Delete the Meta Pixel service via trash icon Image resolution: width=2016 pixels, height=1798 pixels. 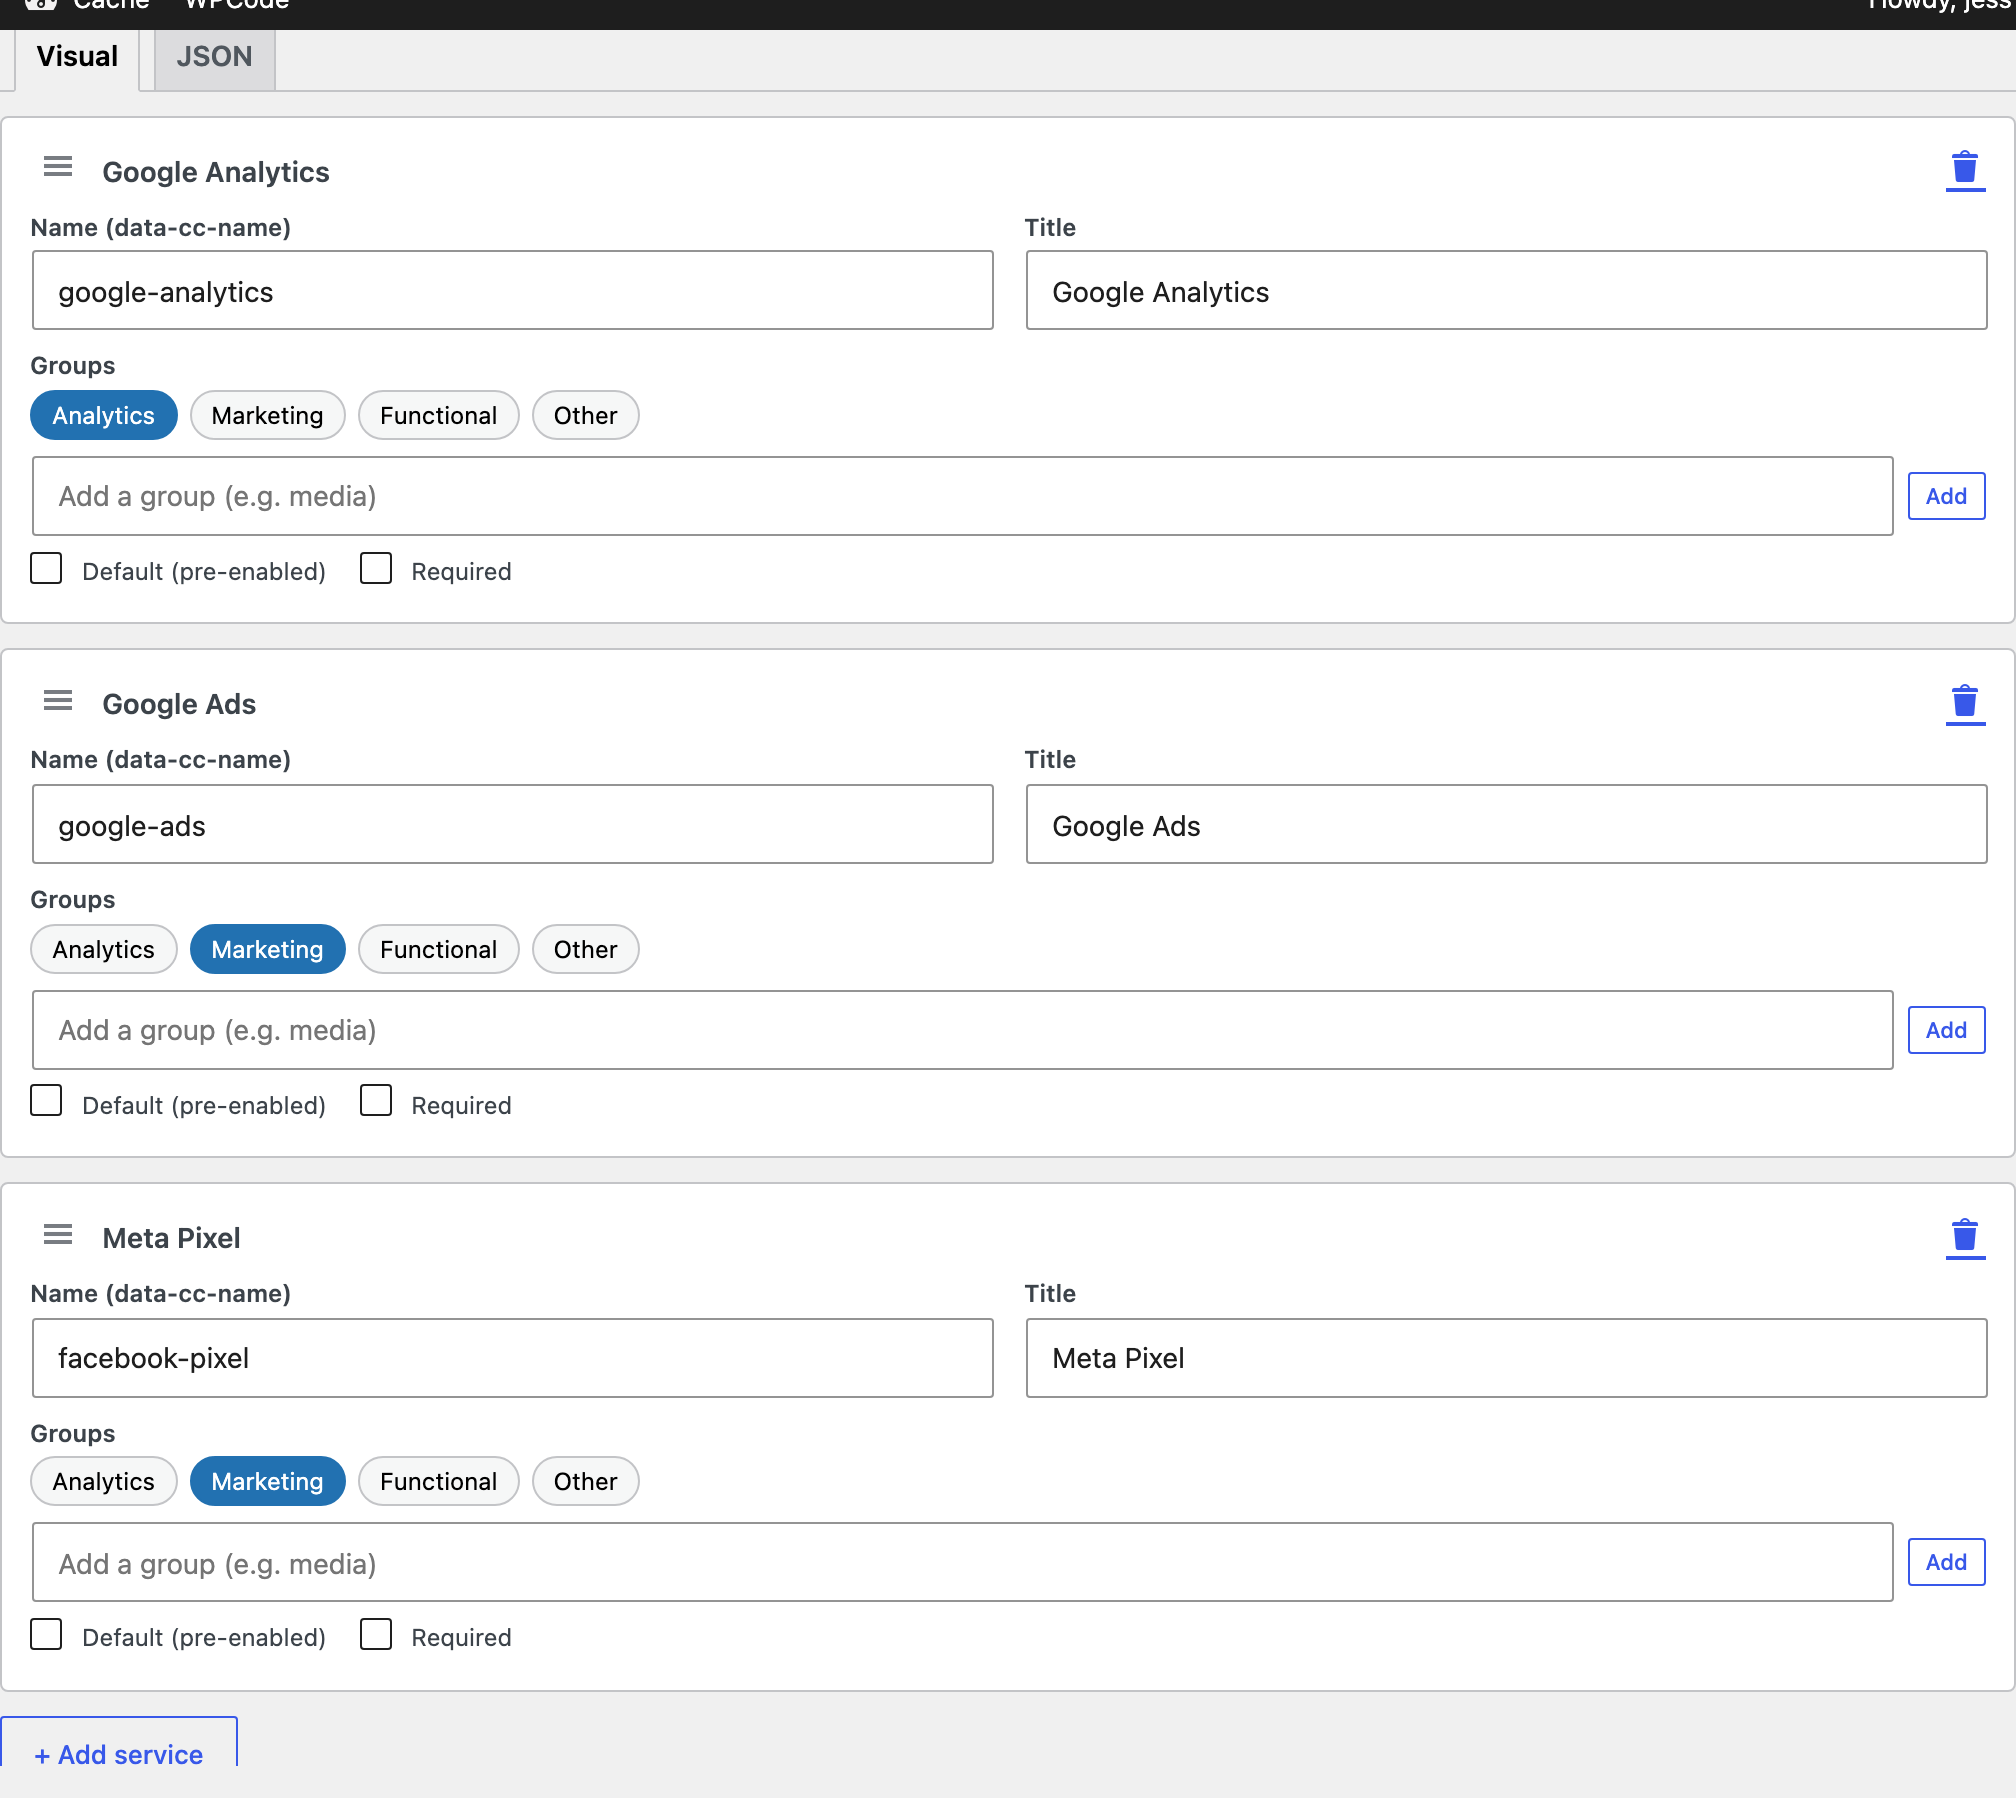pyautogui.click(x=1965, y=1238)
